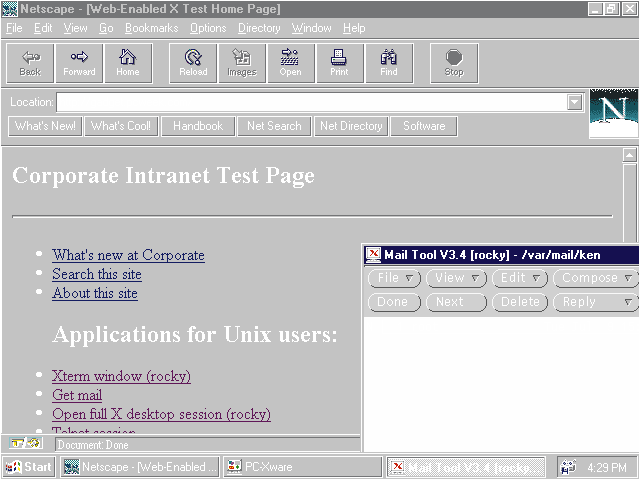Image resolution: width=640 pixels, height=480 pixels.
Task: Click the Net Search button
Action: tap(274, 126)
